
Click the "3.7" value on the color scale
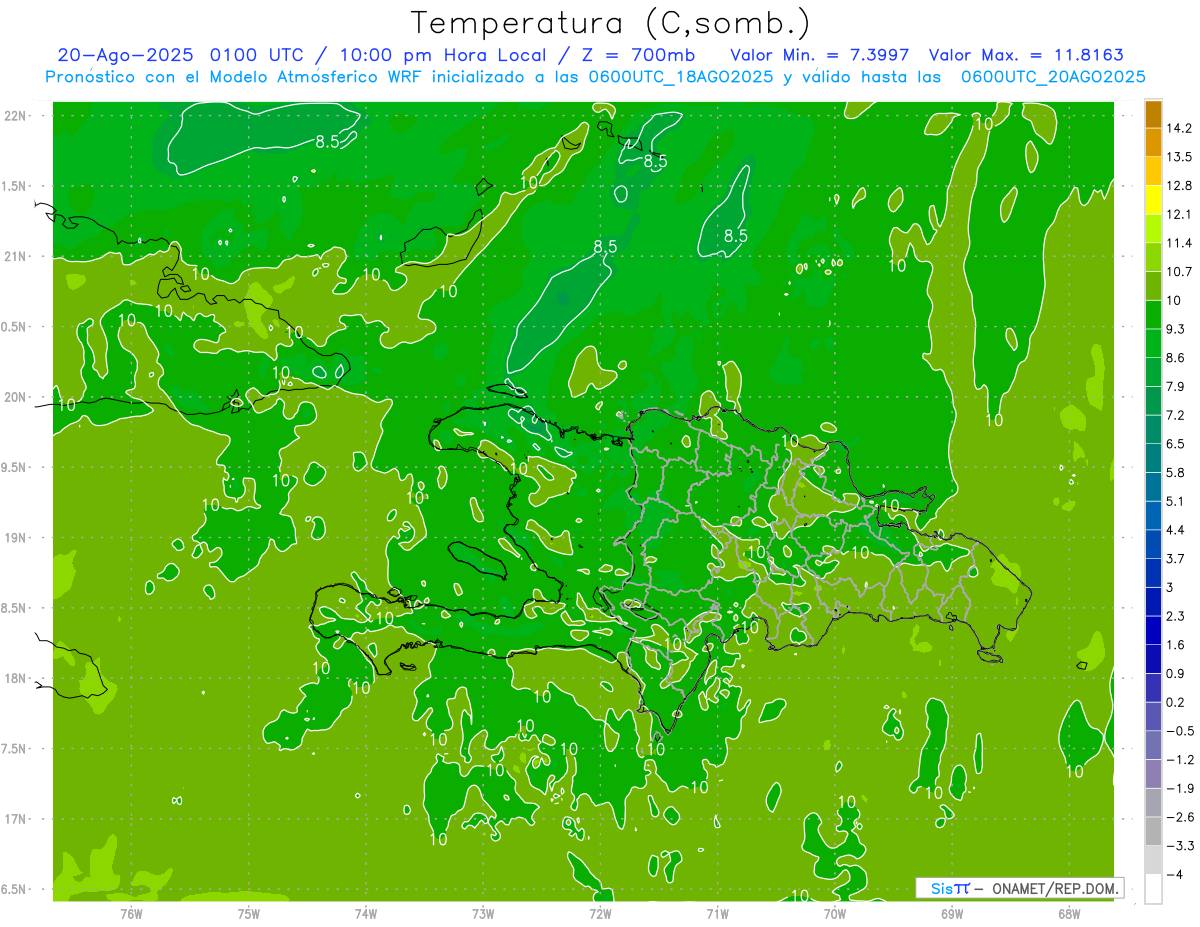(x=1176, y=559)
